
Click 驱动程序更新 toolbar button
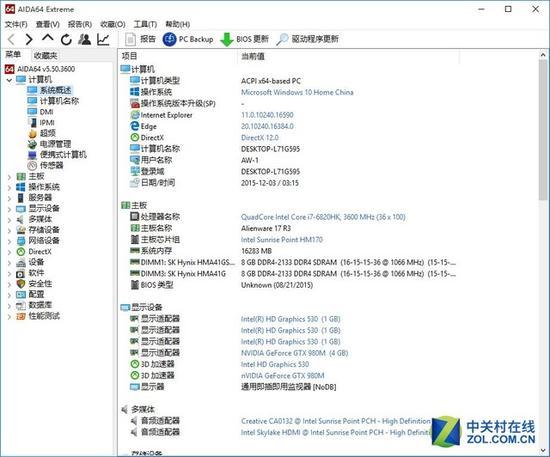307,39
